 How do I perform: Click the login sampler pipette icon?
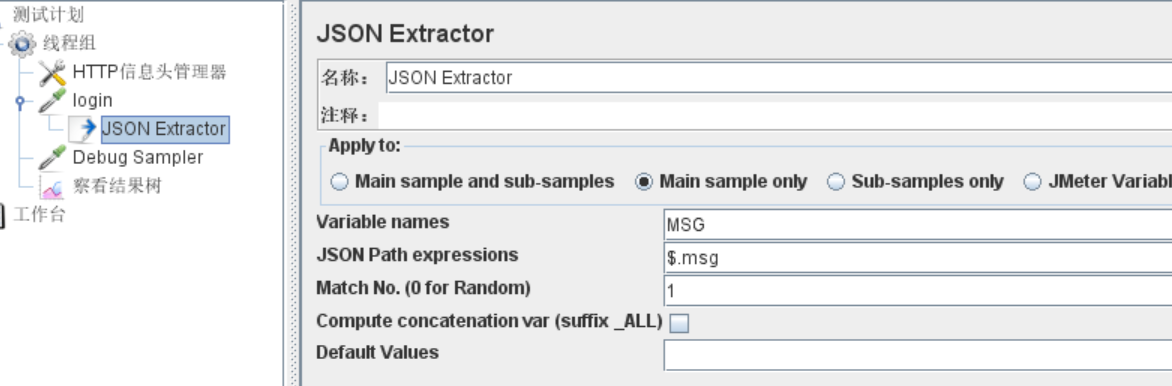52,100
